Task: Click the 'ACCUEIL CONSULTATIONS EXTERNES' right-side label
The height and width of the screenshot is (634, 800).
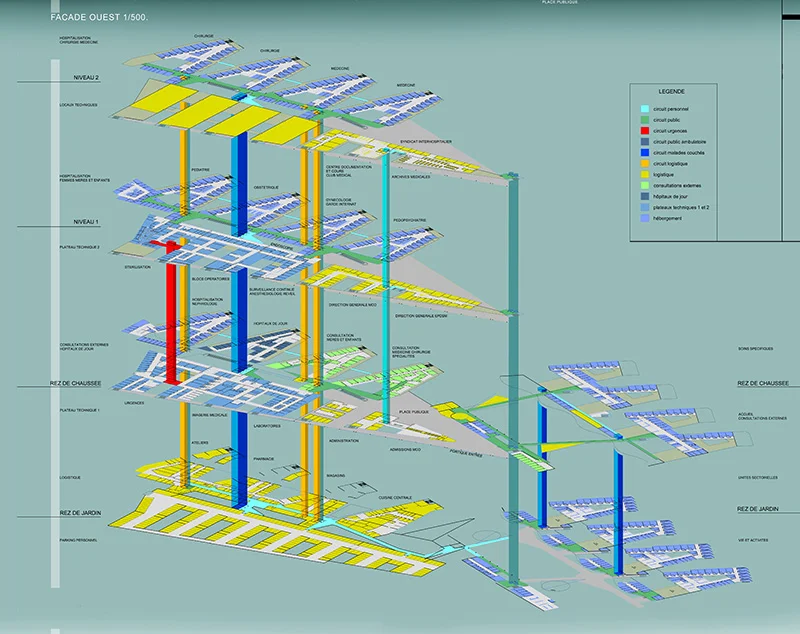Action: 762,416
